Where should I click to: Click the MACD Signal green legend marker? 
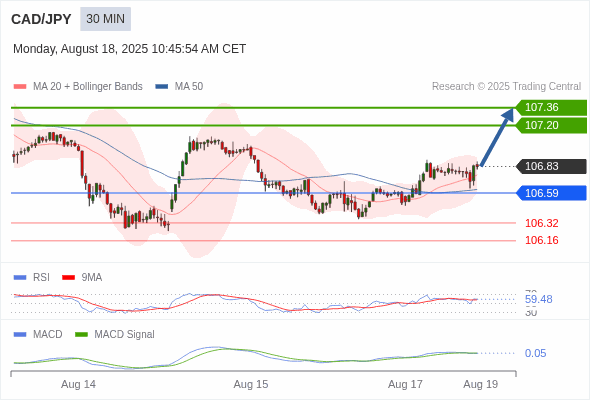(x=81, y=335)
